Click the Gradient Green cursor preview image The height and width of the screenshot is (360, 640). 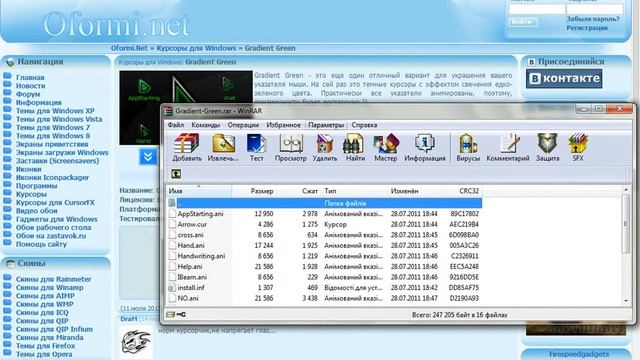[x=186, y=108]
